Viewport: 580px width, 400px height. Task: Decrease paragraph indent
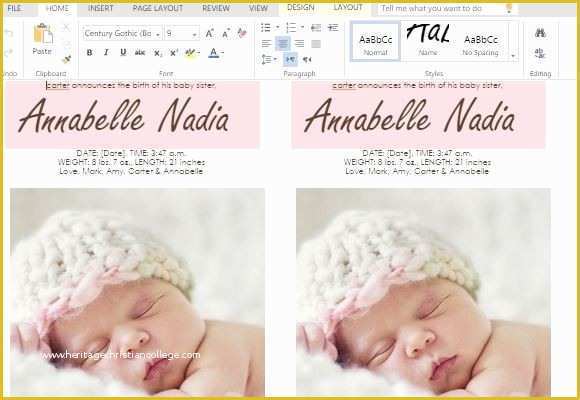(316, 27)
